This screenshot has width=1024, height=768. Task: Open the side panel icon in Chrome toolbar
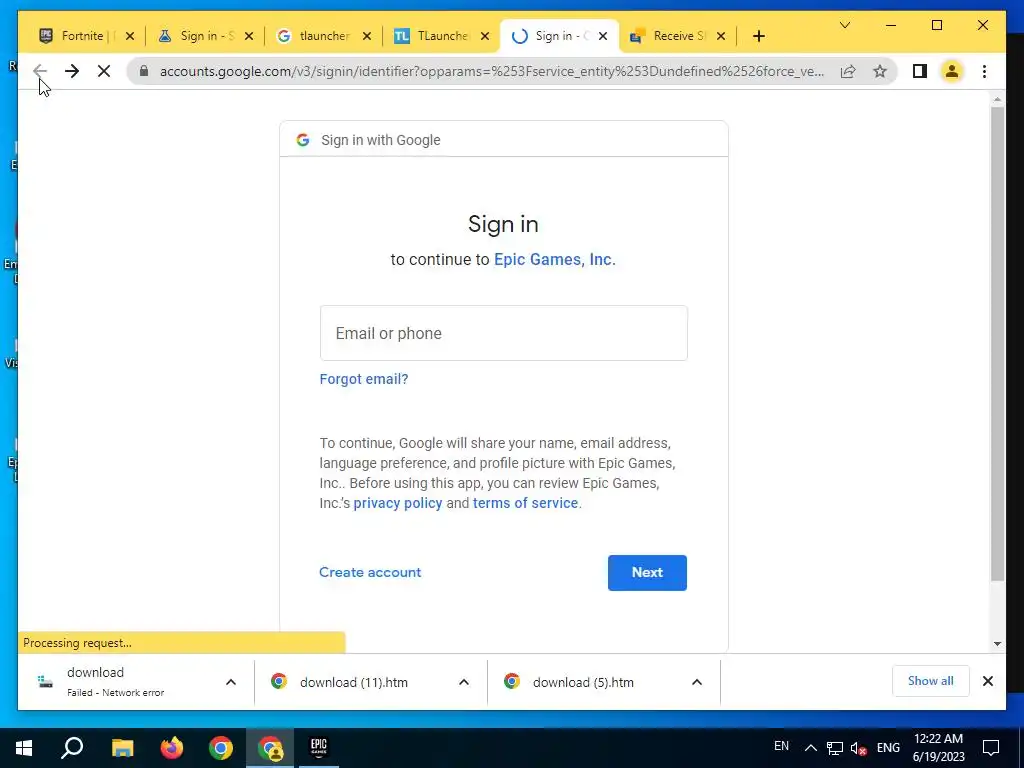click(920, 71)
